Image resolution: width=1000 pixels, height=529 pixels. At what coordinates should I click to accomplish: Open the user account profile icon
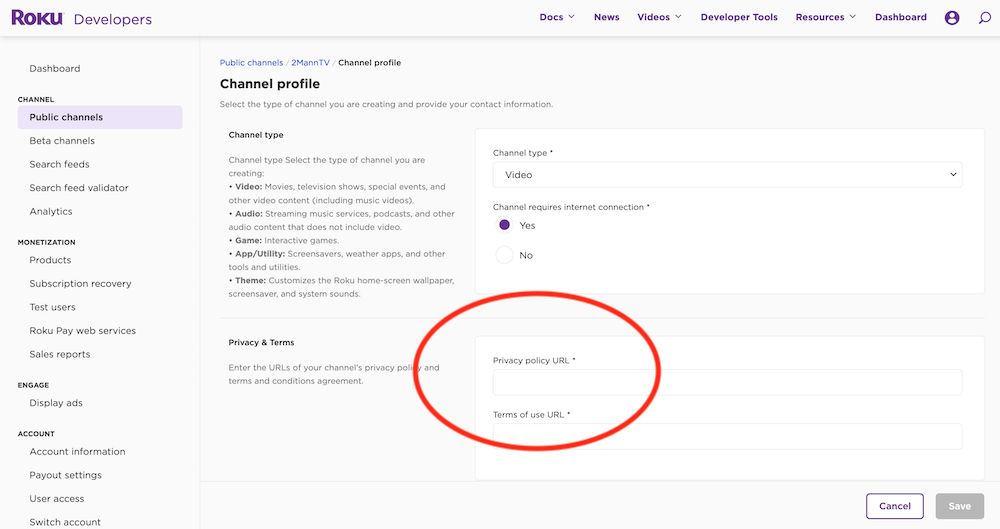tap(952, 18)
